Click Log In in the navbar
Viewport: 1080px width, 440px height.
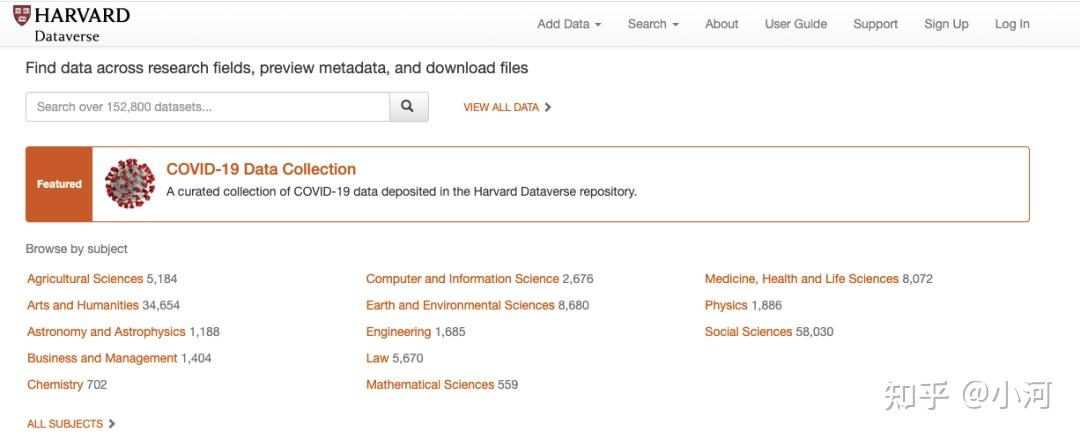(1012, 24)
